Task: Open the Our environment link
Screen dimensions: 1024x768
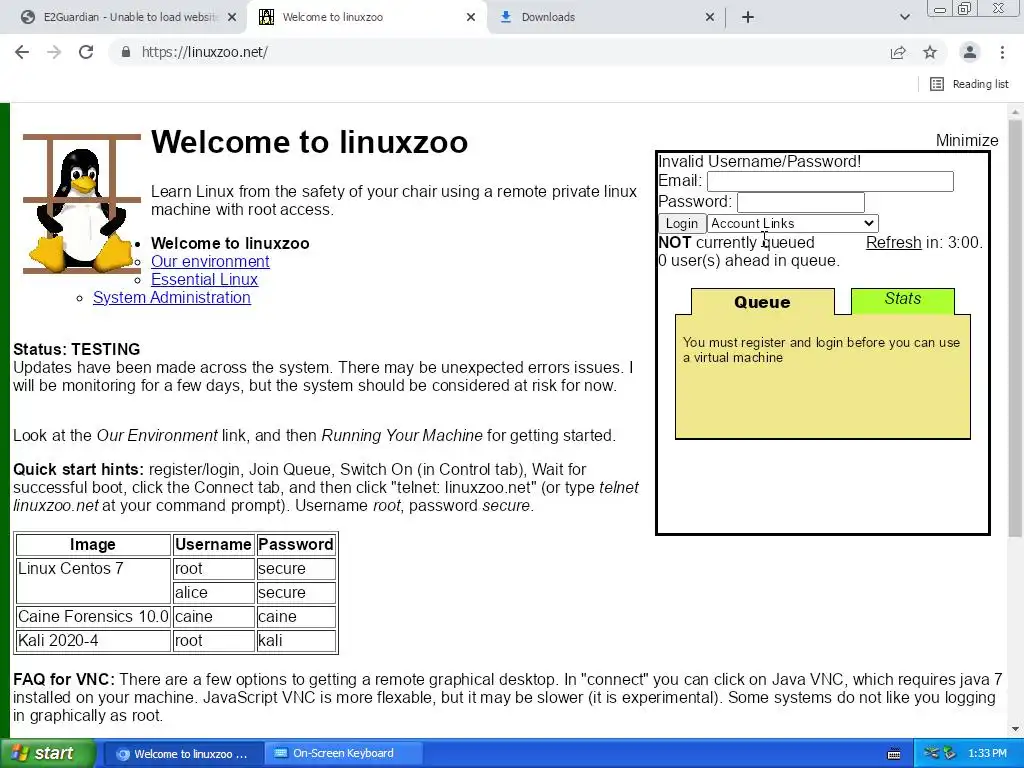Action: (x=210, y=261)
